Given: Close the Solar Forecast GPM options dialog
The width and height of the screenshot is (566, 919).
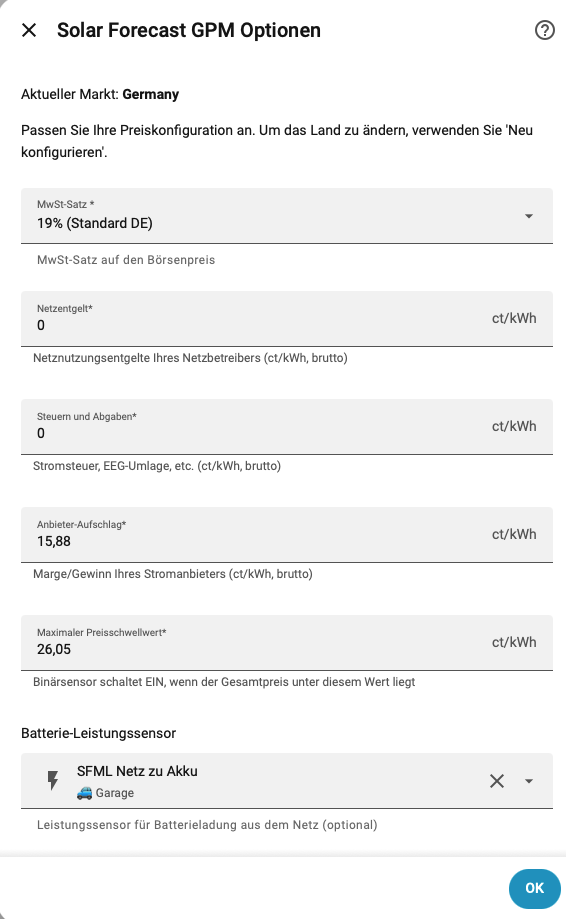Looking at the screenshot, I should [x=29, y=30].
